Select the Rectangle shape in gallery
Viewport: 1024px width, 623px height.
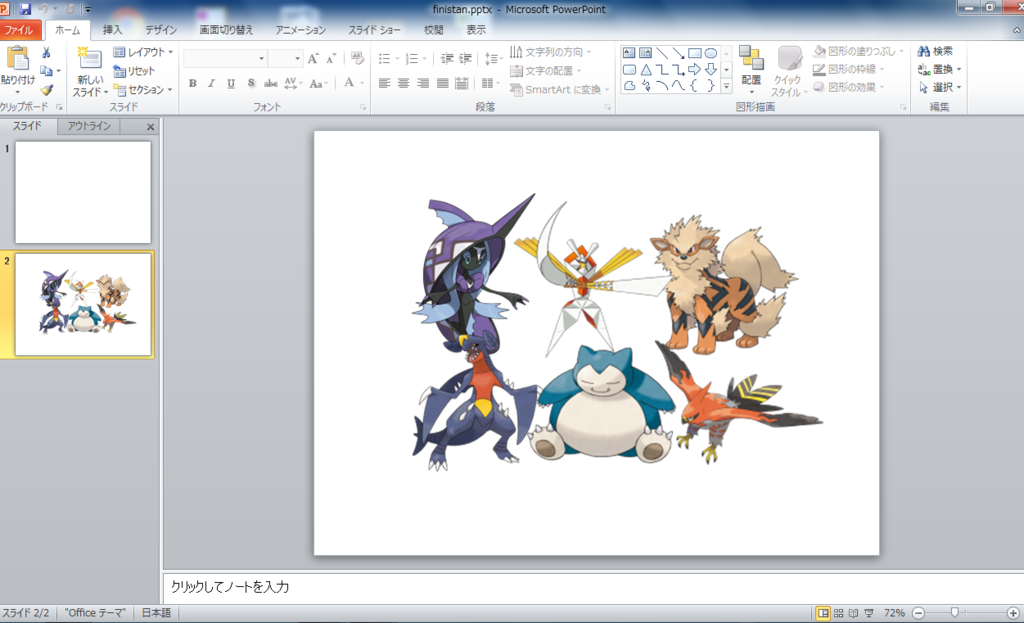pos(695,53)
